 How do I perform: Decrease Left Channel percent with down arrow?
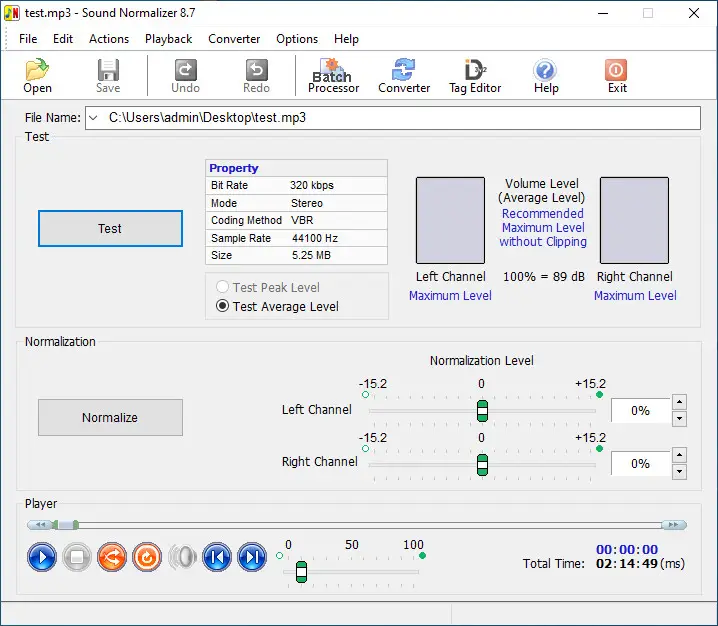point(679,419)
